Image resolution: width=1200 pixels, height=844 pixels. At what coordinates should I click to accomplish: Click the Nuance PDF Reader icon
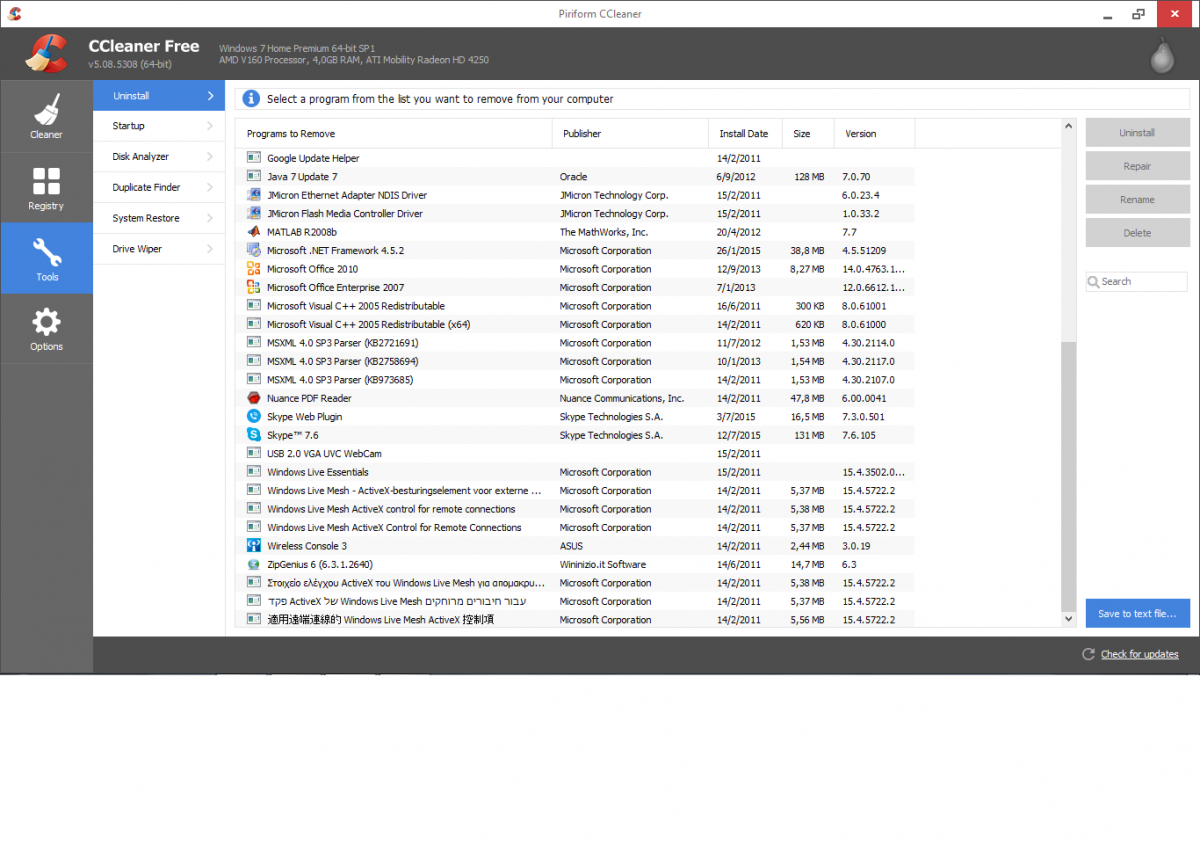click(254, 398)
